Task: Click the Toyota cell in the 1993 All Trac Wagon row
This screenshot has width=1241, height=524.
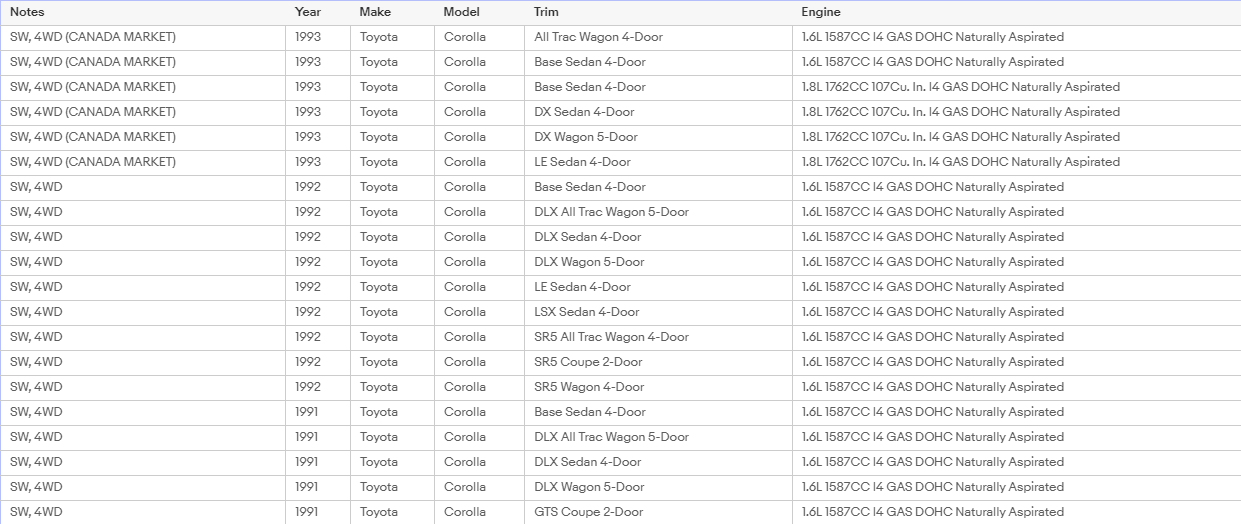Action: pyautogui.click(x=392, y=37)
